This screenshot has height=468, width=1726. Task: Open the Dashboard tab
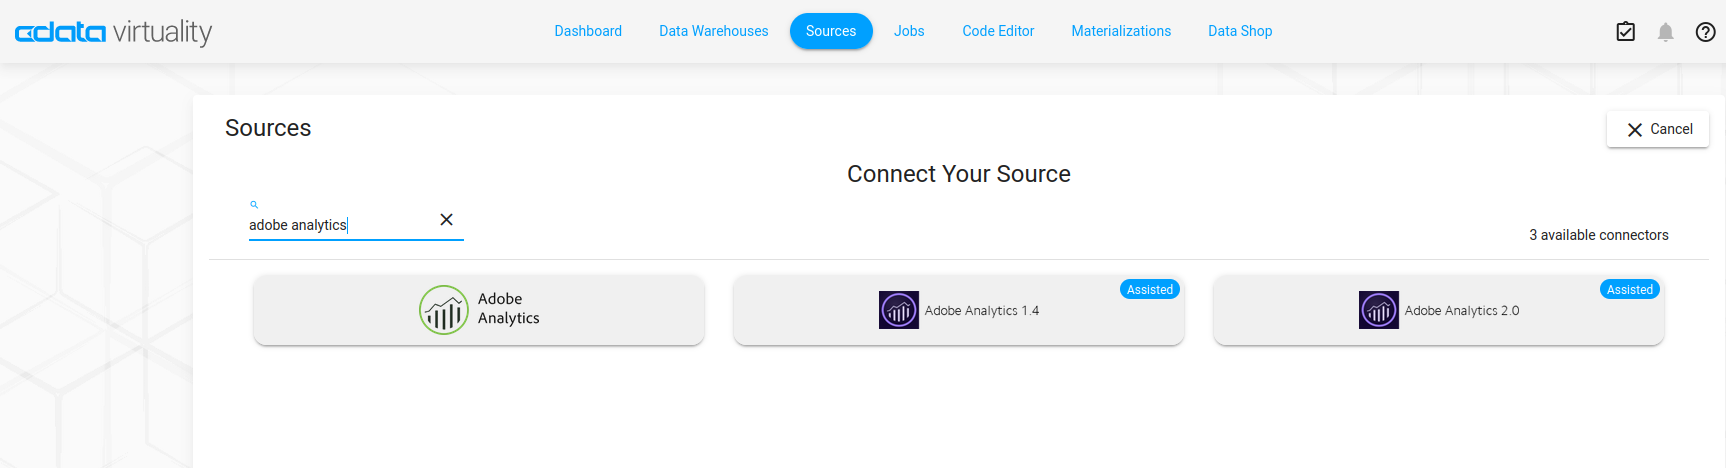point(588,31)
